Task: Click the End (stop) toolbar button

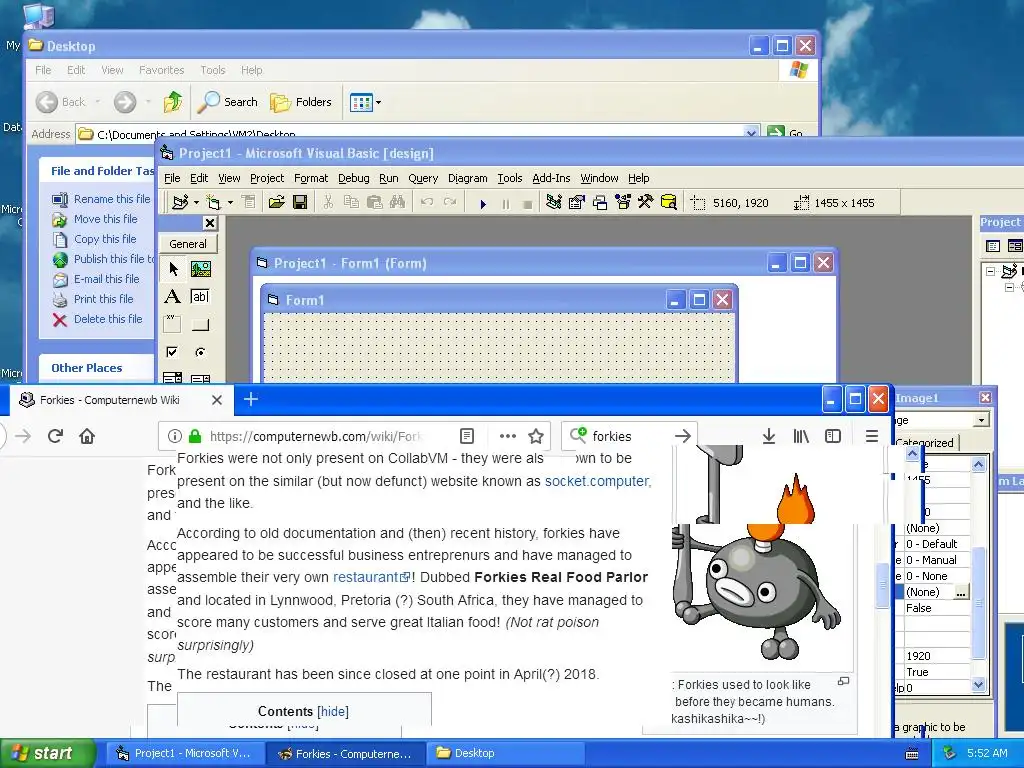Action: pos(528,204)
